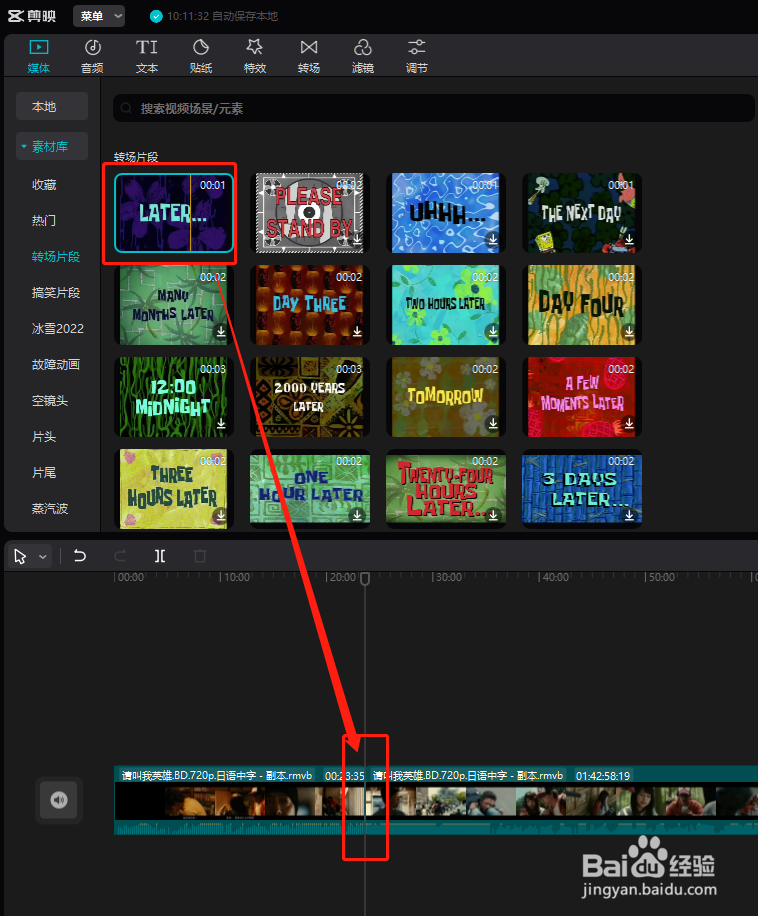Open the 音频 audio tab
758x916 pixels.
tap(92, 55)
